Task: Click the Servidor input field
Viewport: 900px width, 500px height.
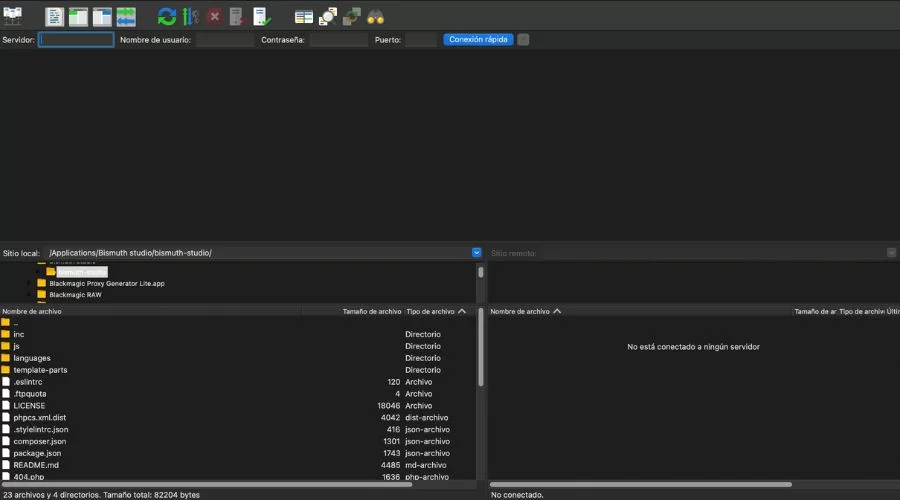Action: point(76,40)
